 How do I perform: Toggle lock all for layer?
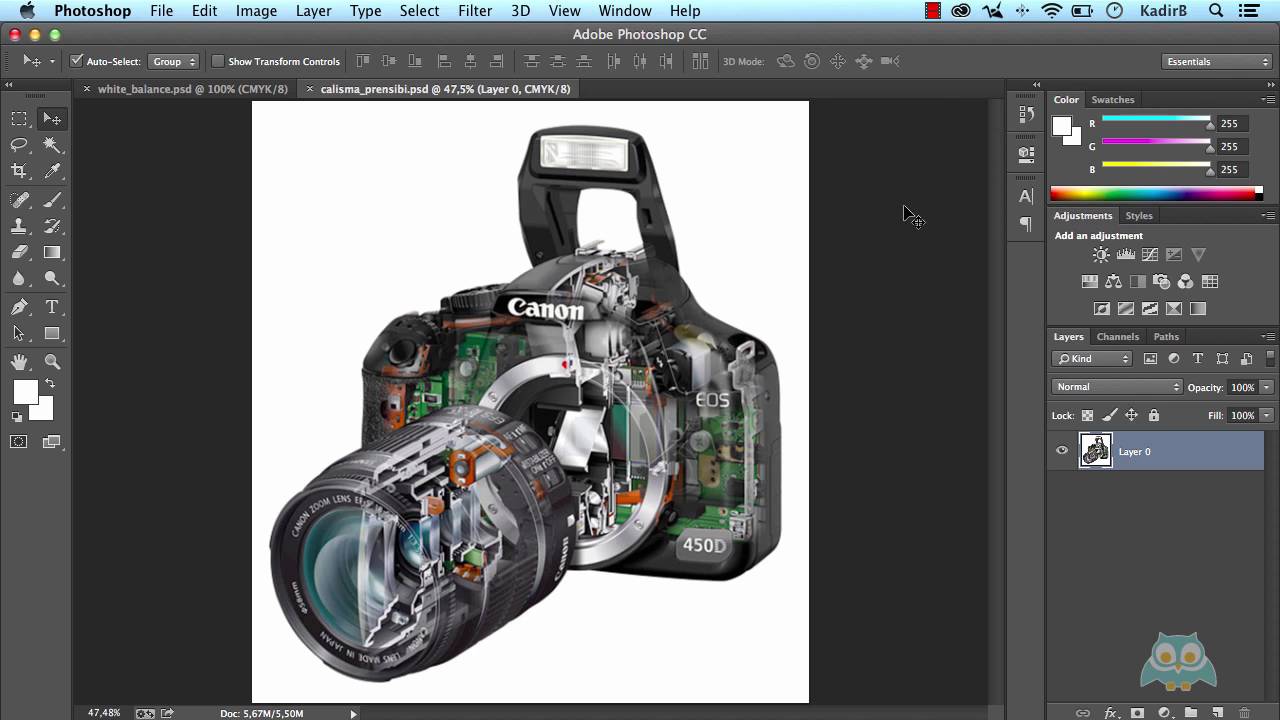coord(1154,415)
